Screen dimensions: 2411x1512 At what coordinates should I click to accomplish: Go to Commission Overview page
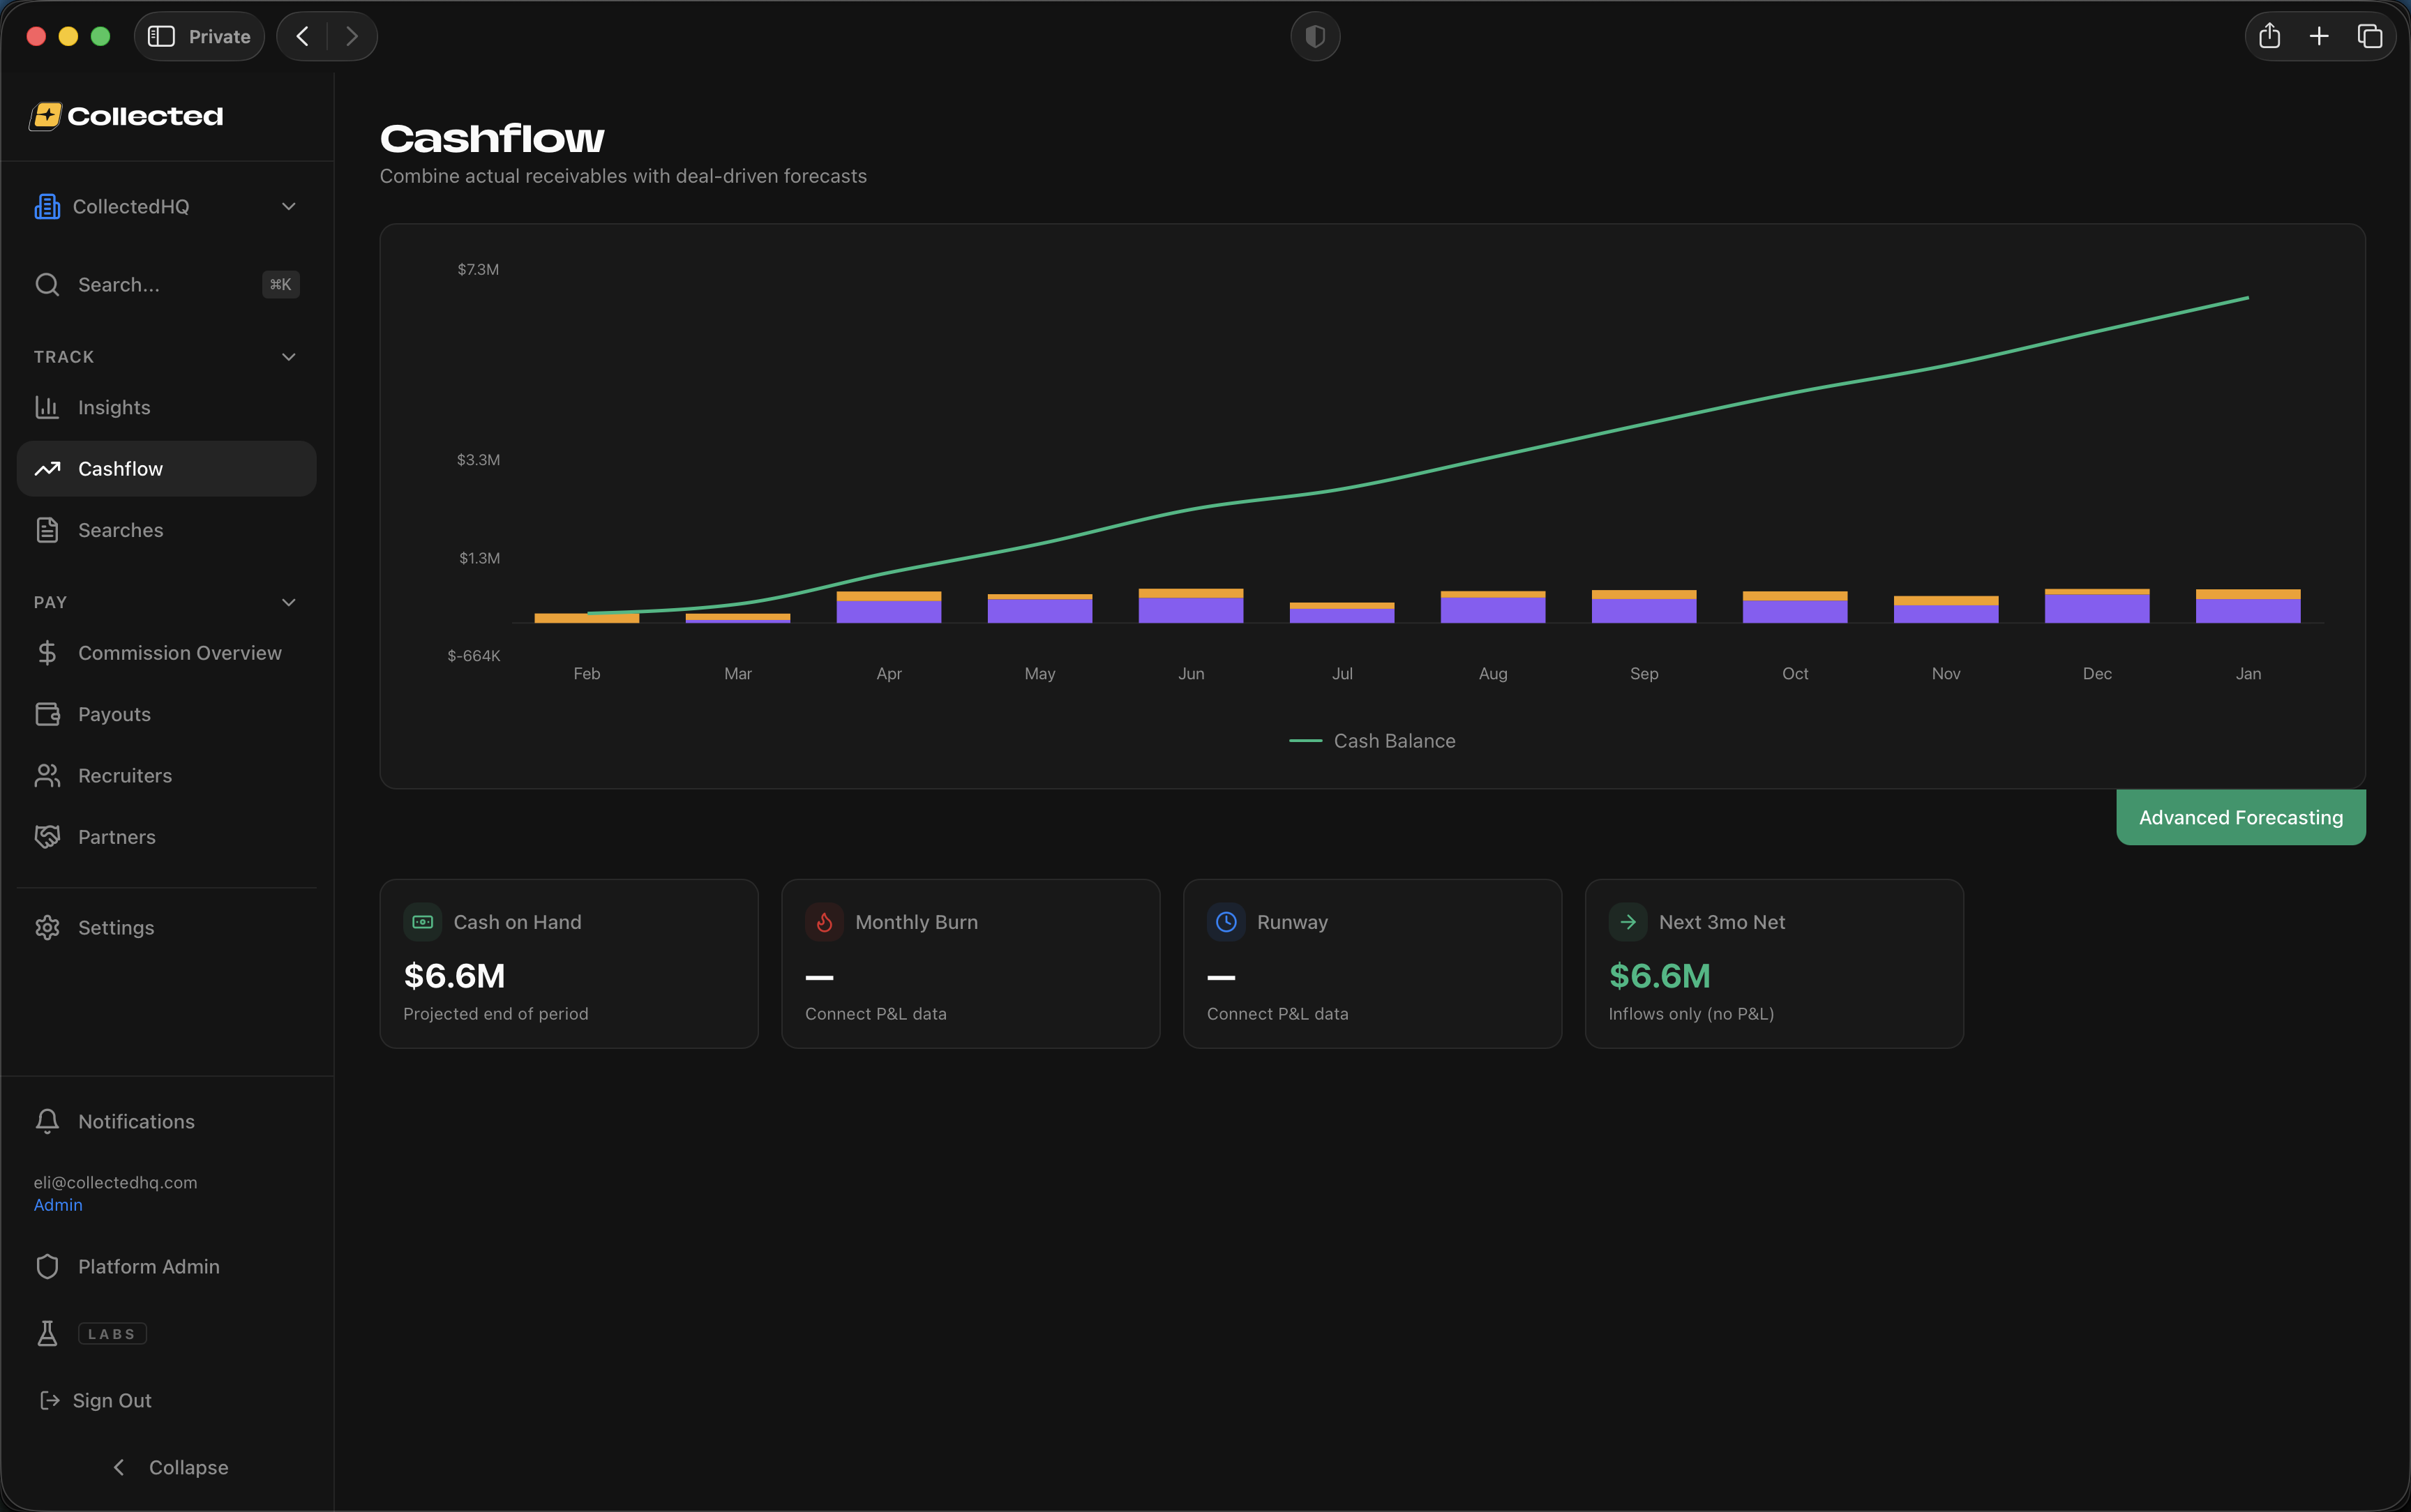179,653
